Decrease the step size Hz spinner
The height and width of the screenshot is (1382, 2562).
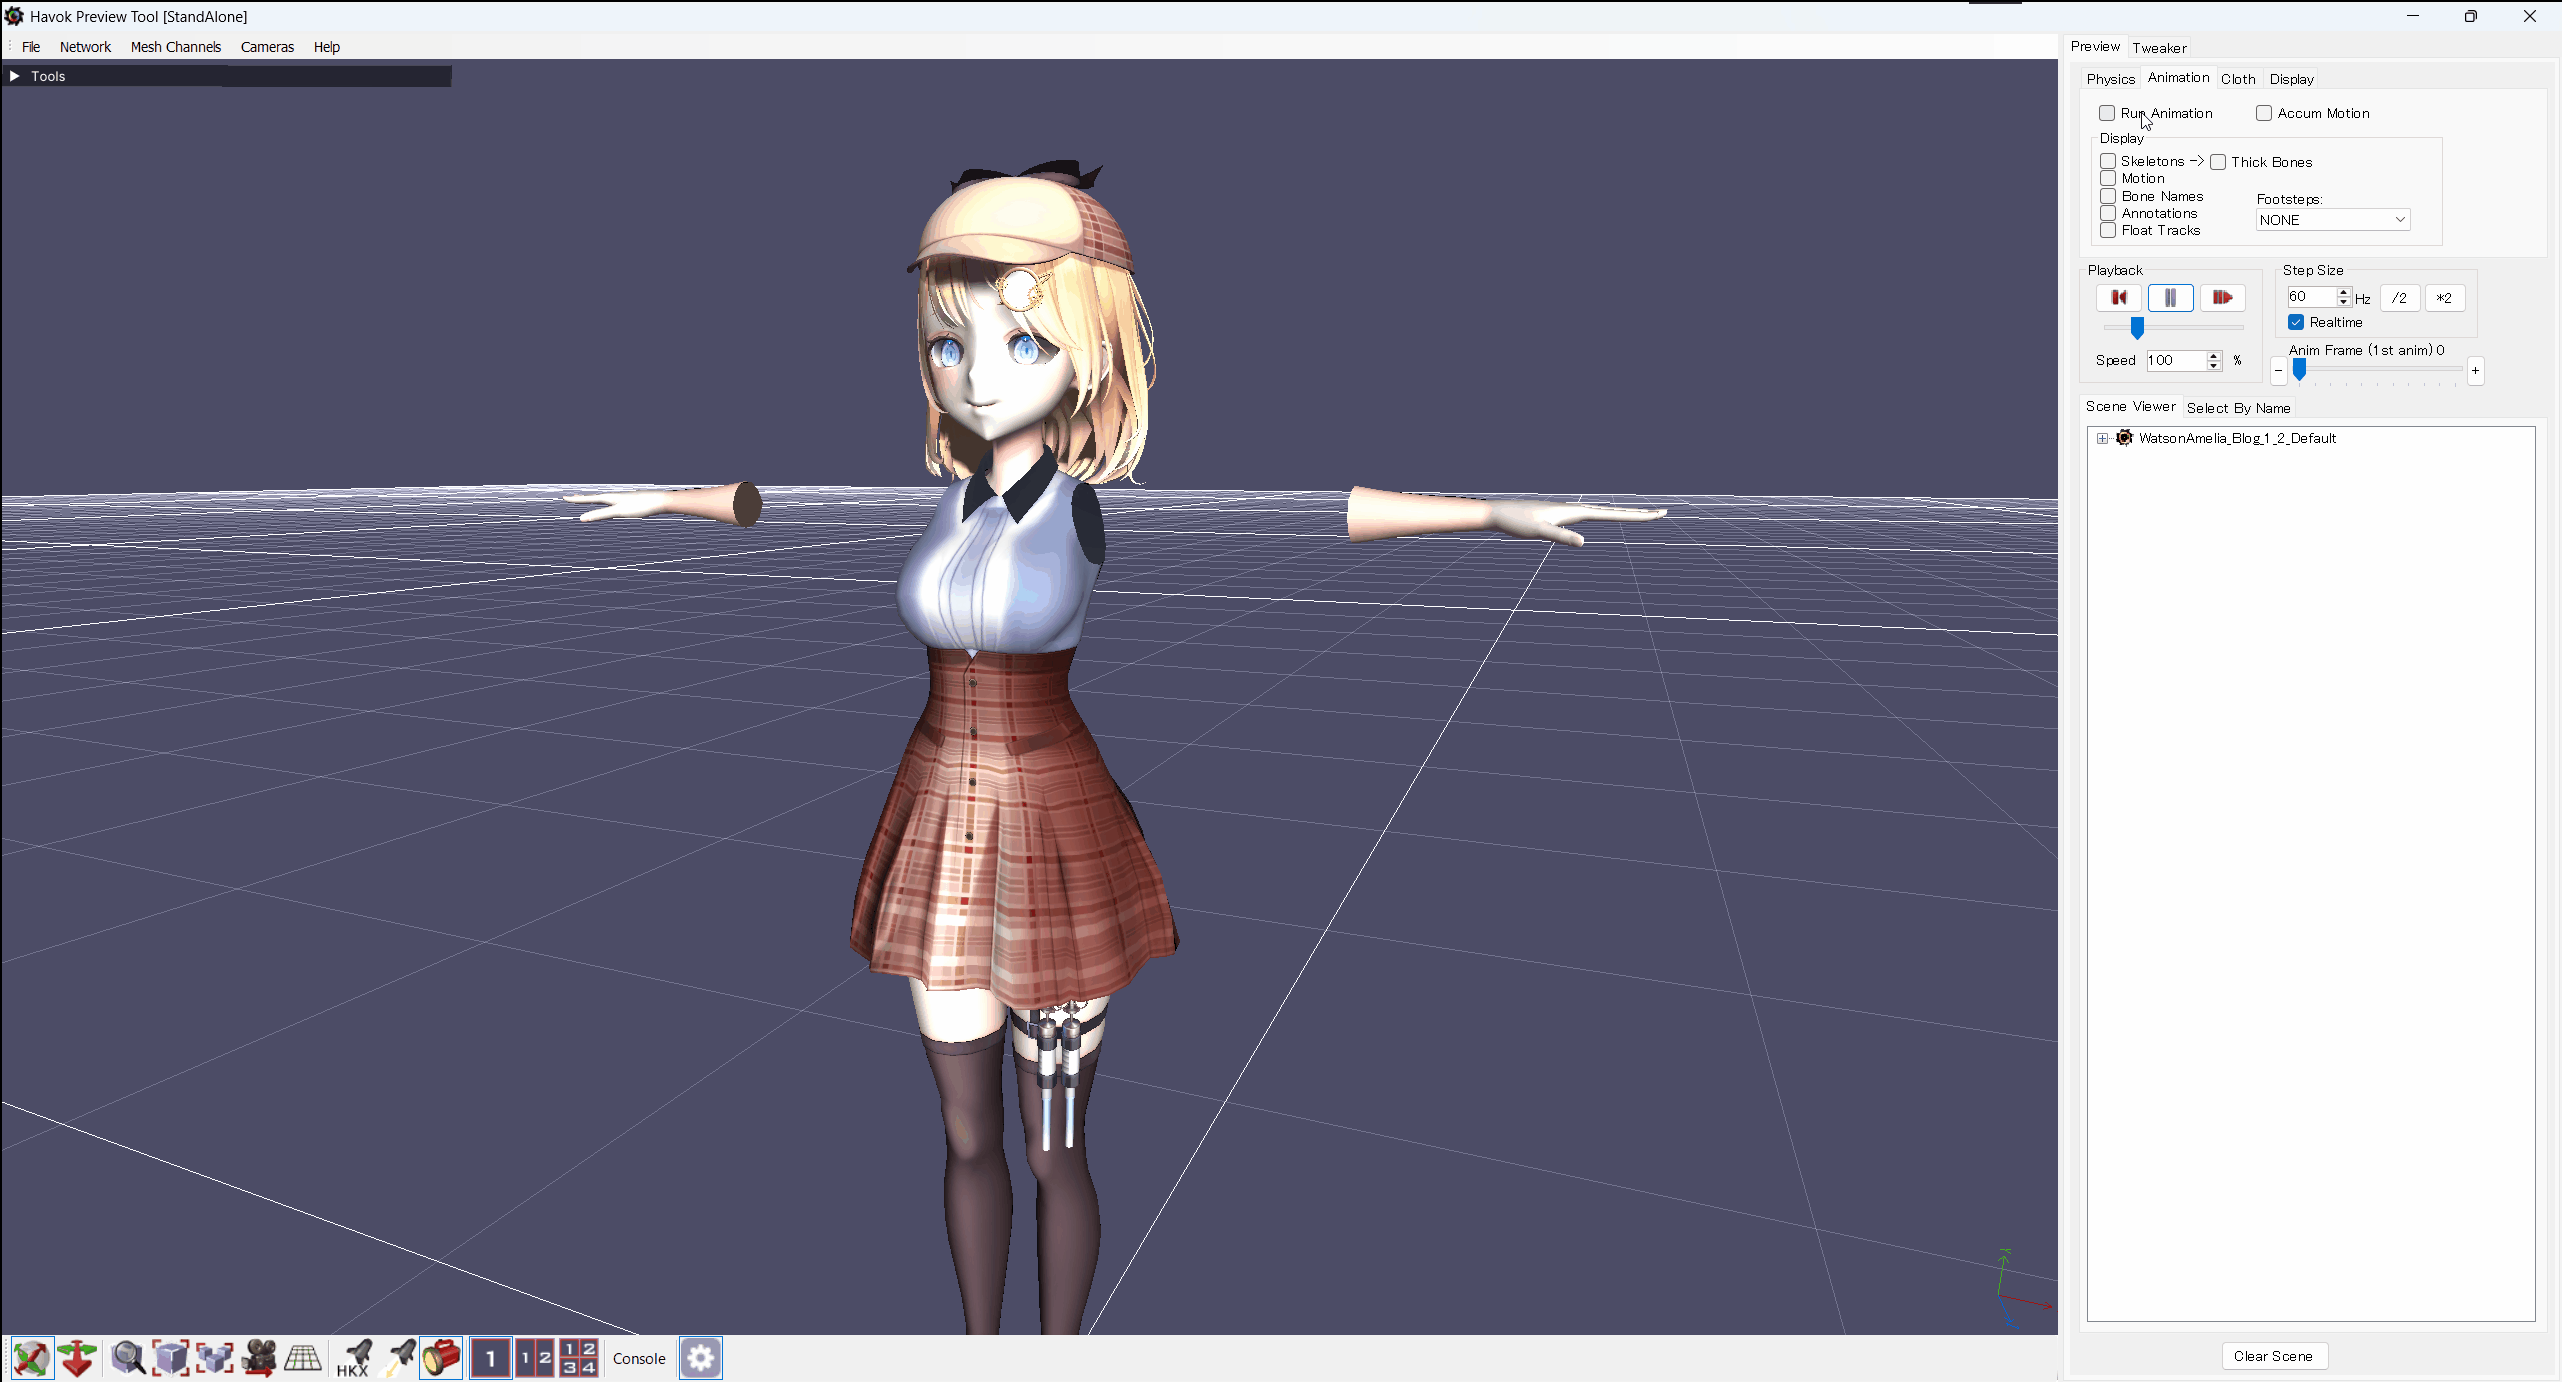point(2343,302)
